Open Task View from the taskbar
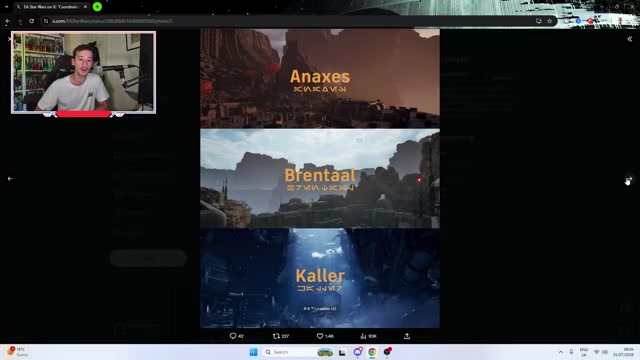 click(x=342, y=352)
